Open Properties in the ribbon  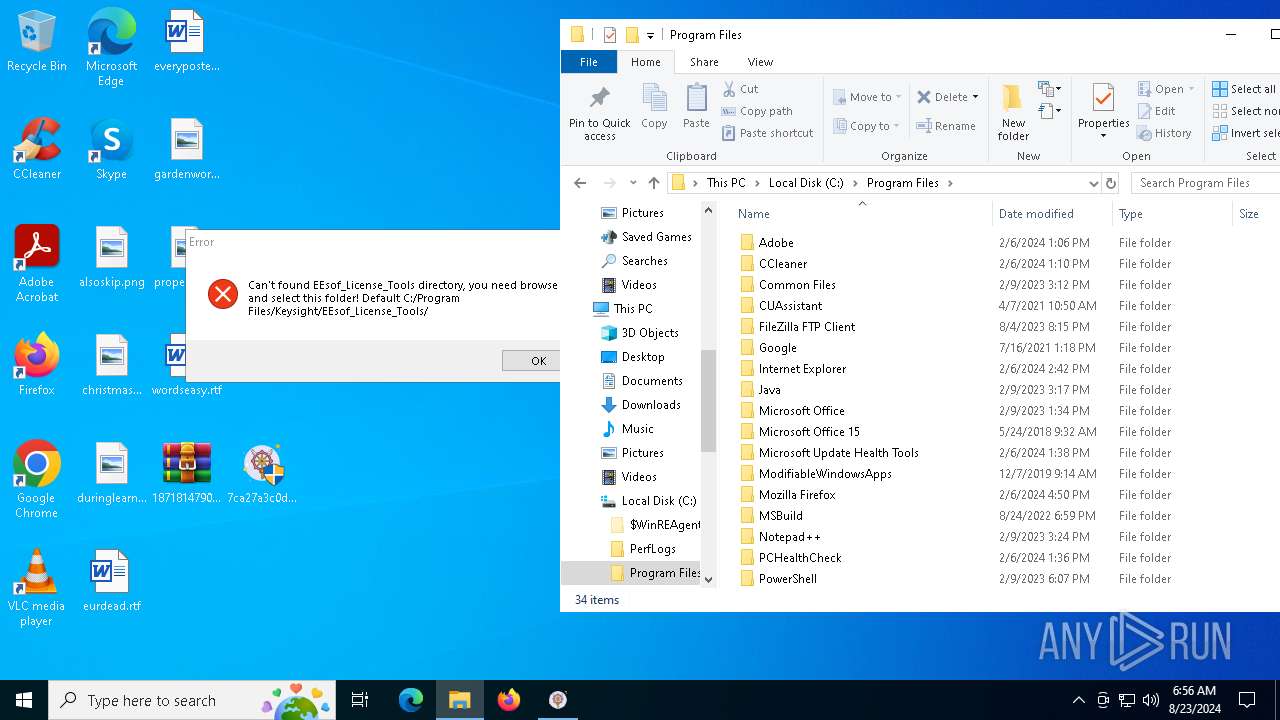click(1103, 112)
